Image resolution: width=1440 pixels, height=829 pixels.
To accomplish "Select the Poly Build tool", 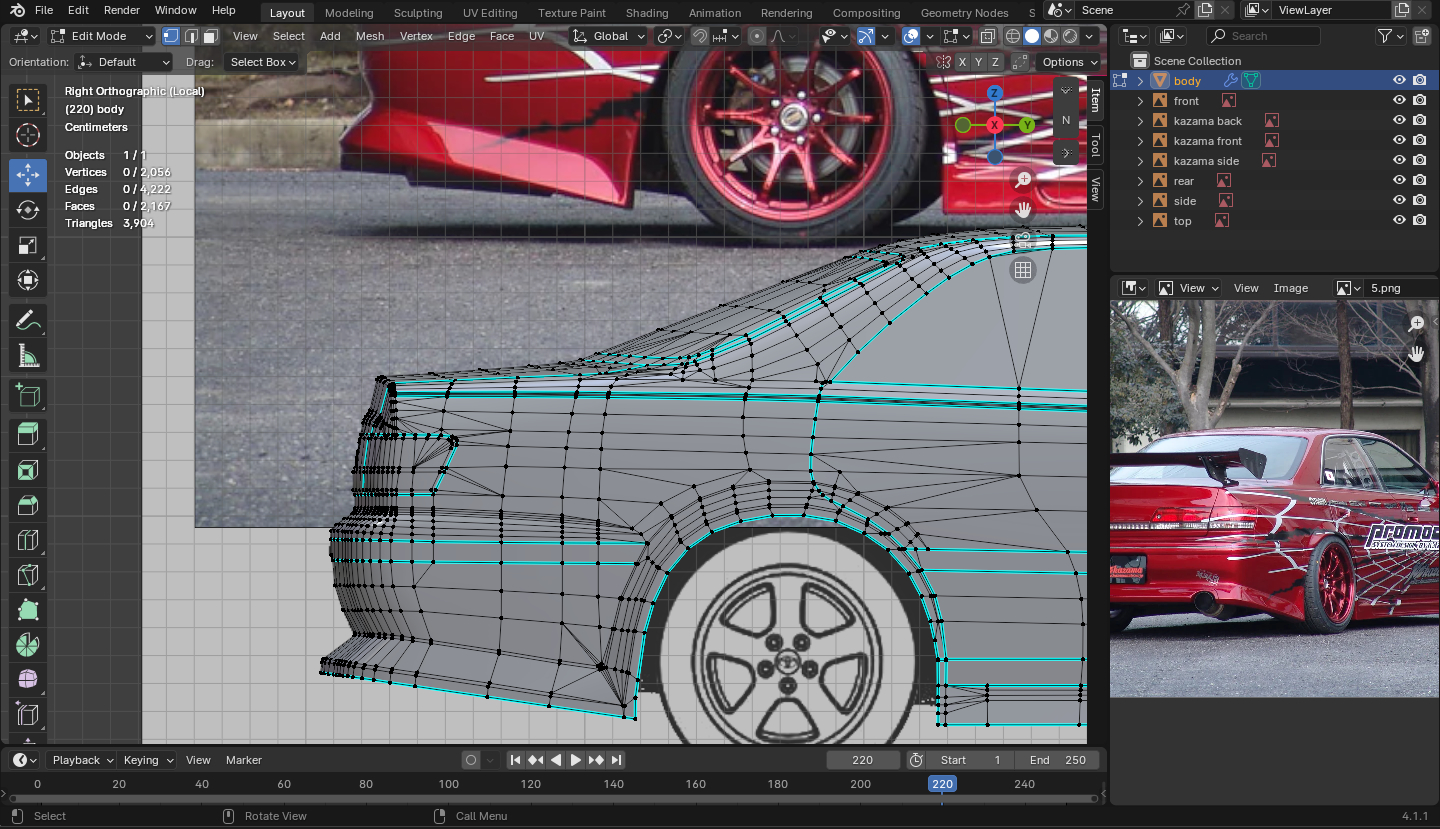I will [x=28, y=612].
